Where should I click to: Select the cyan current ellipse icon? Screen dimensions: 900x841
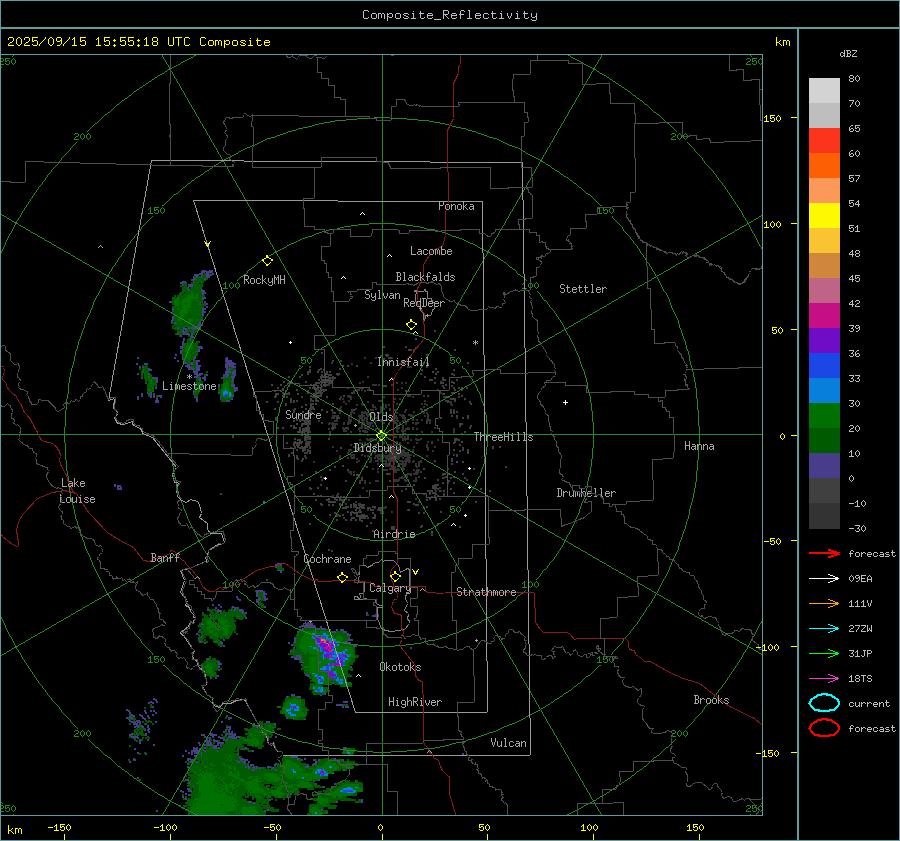(824, 703)
